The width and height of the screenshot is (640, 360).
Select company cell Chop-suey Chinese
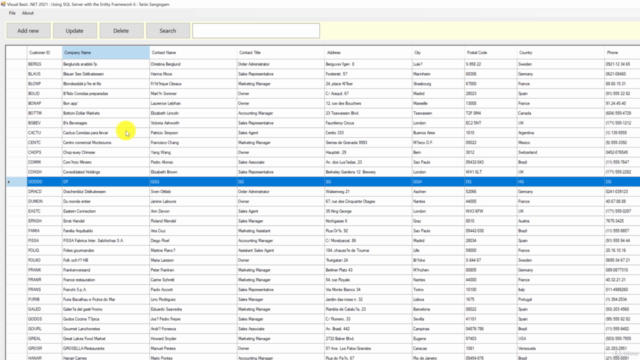click(106, 152)
